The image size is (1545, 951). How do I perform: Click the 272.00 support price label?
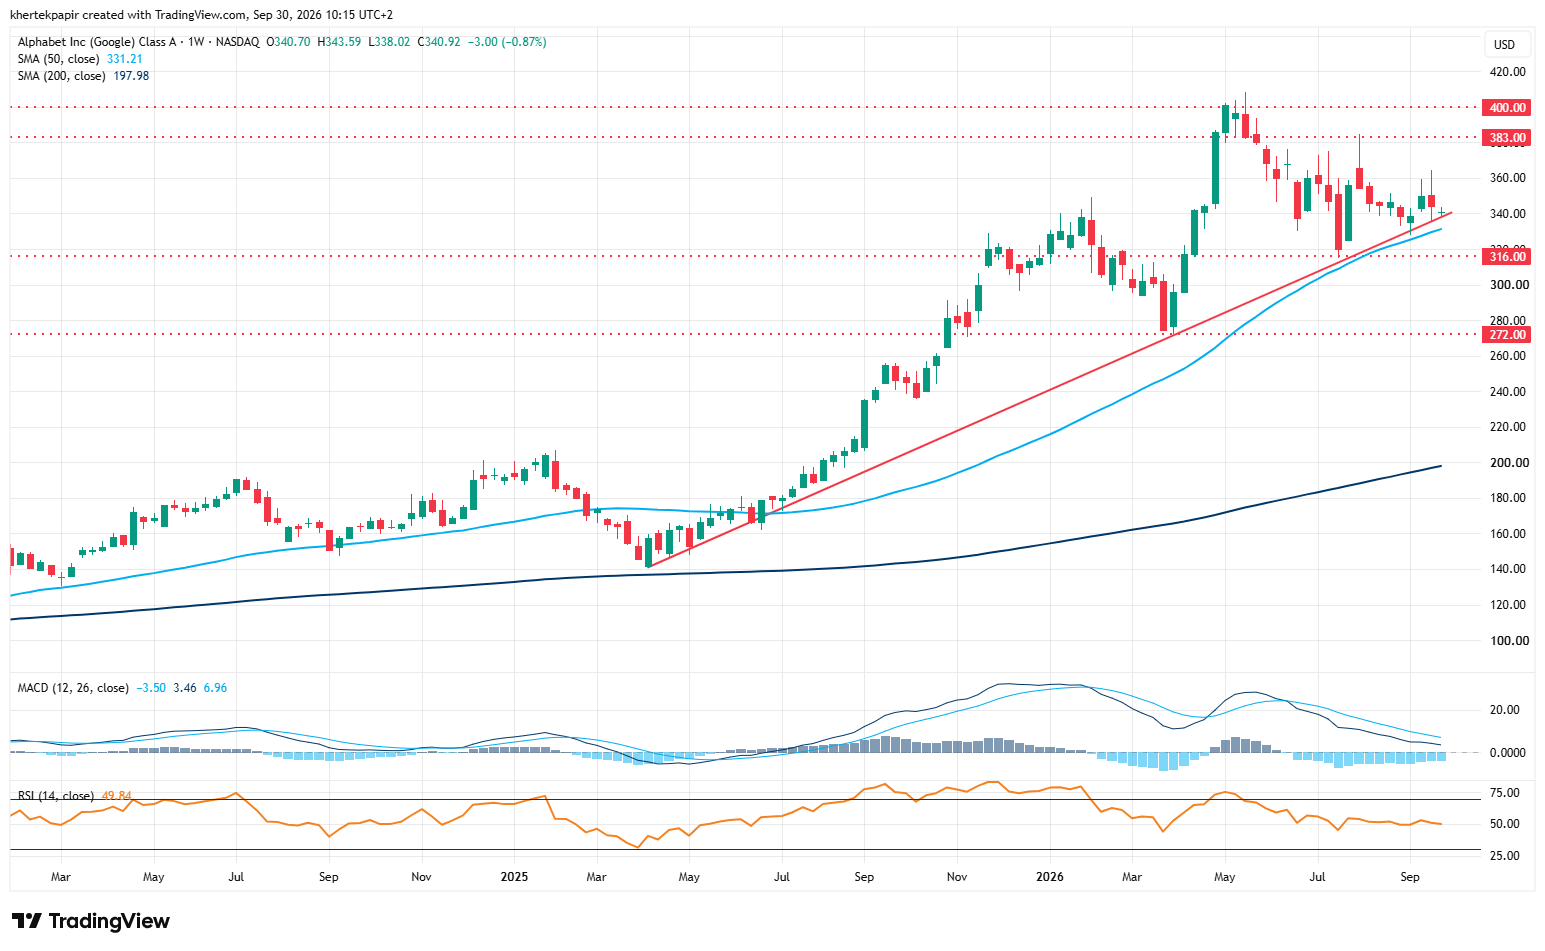[x=1507, y=334]
